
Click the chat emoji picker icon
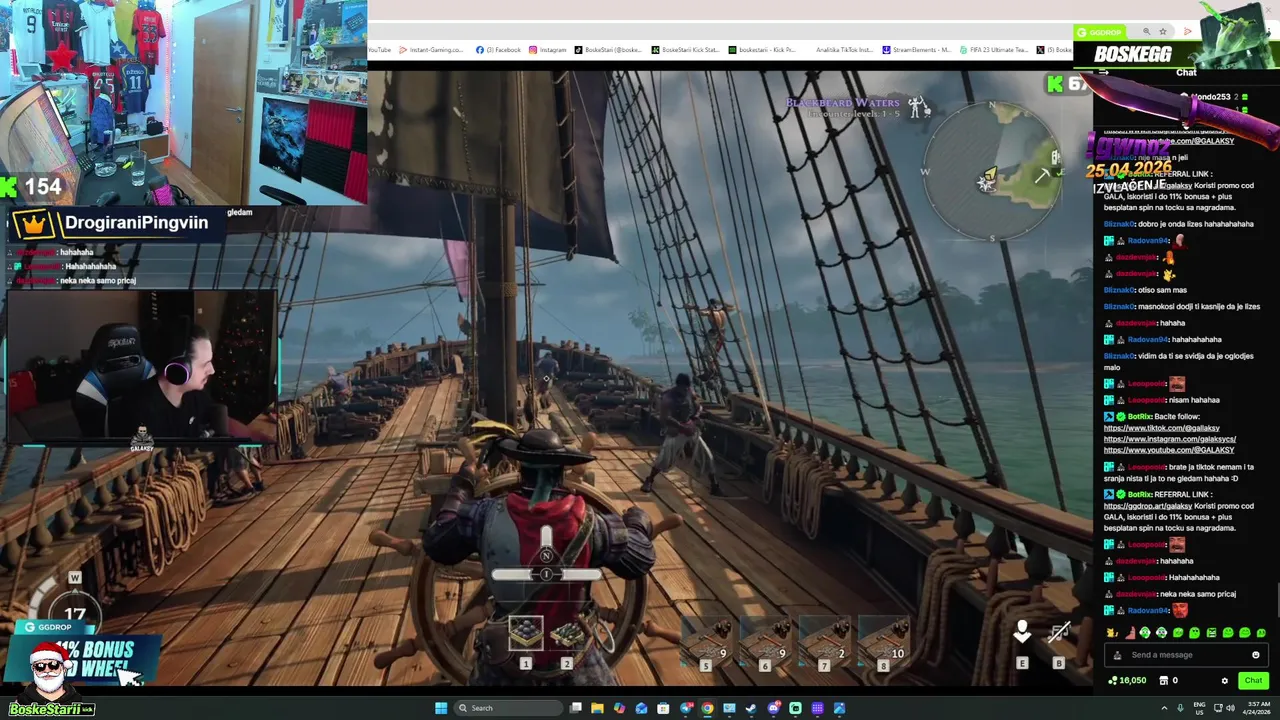[x=1256, y=655]
